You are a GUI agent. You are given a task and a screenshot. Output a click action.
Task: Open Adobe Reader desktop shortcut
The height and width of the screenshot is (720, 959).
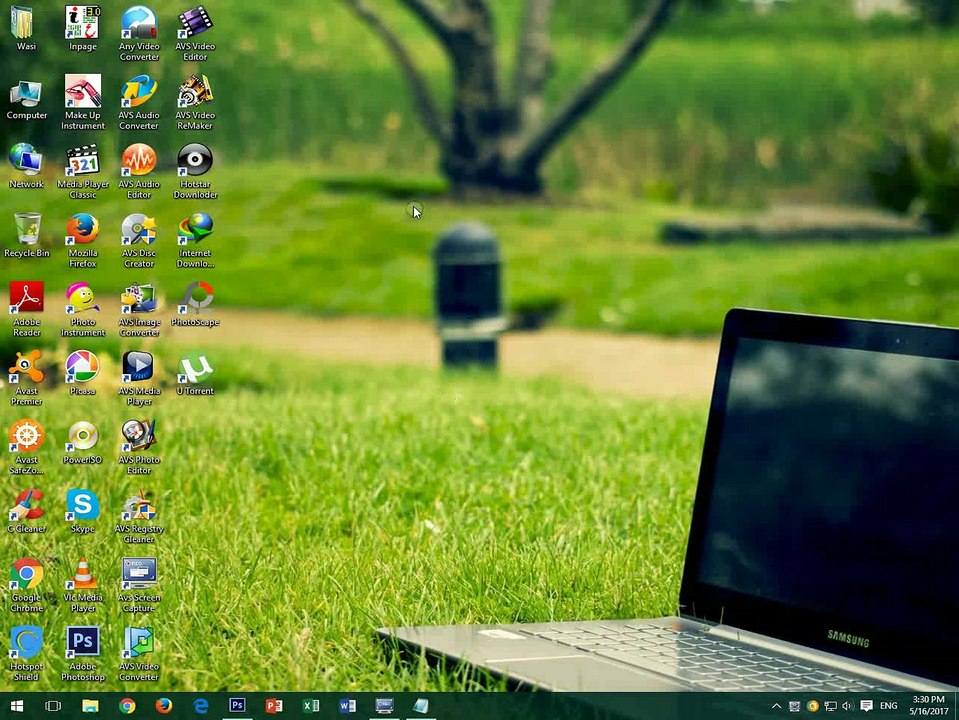tap(26, 310)
